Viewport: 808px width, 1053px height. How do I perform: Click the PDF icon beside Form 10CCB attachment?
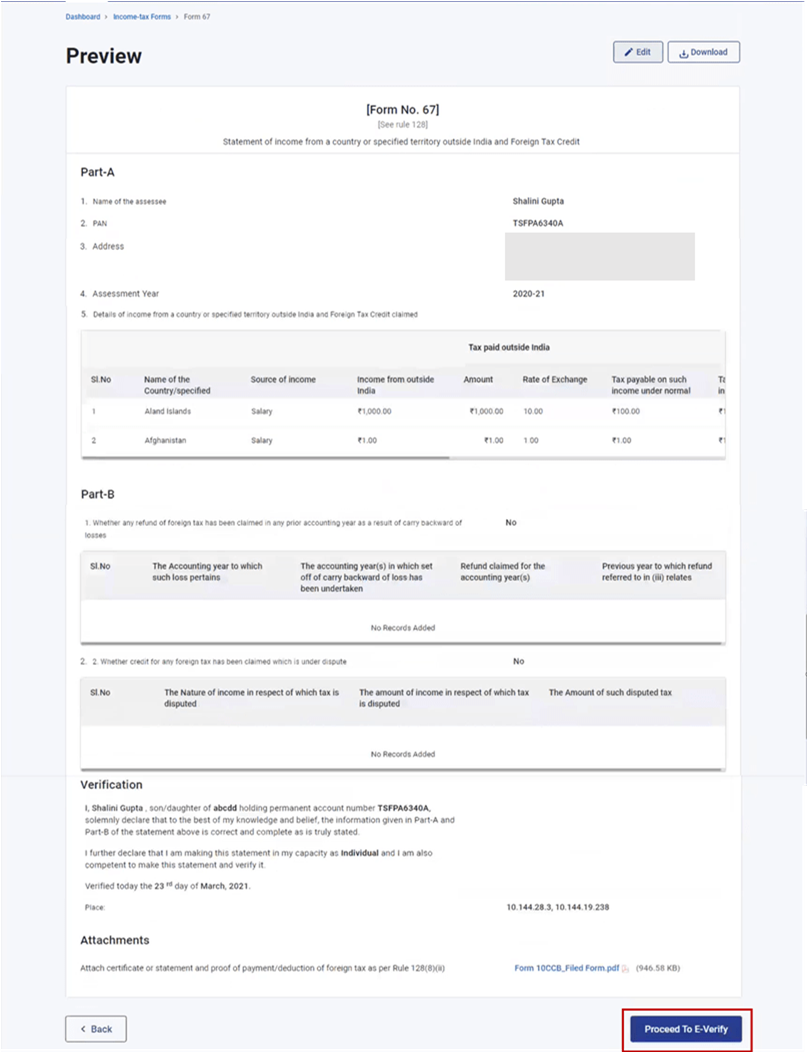(624, 967)
